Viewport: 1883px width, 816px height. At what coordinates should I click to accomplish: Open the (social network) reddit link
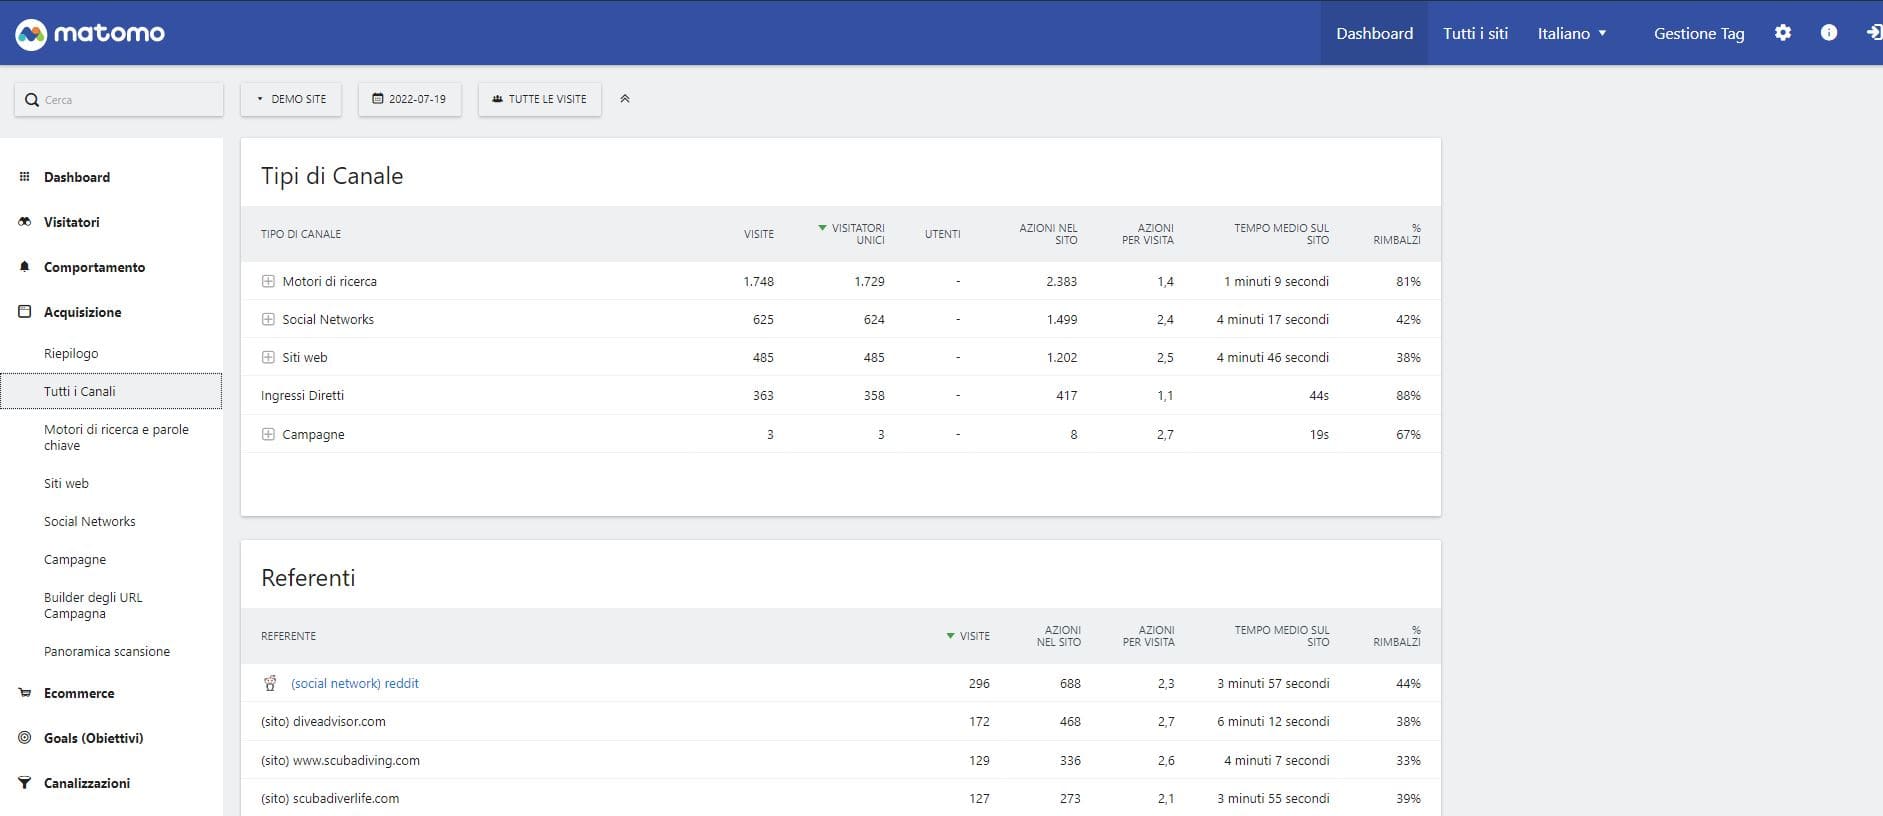[x=355, y=684]
